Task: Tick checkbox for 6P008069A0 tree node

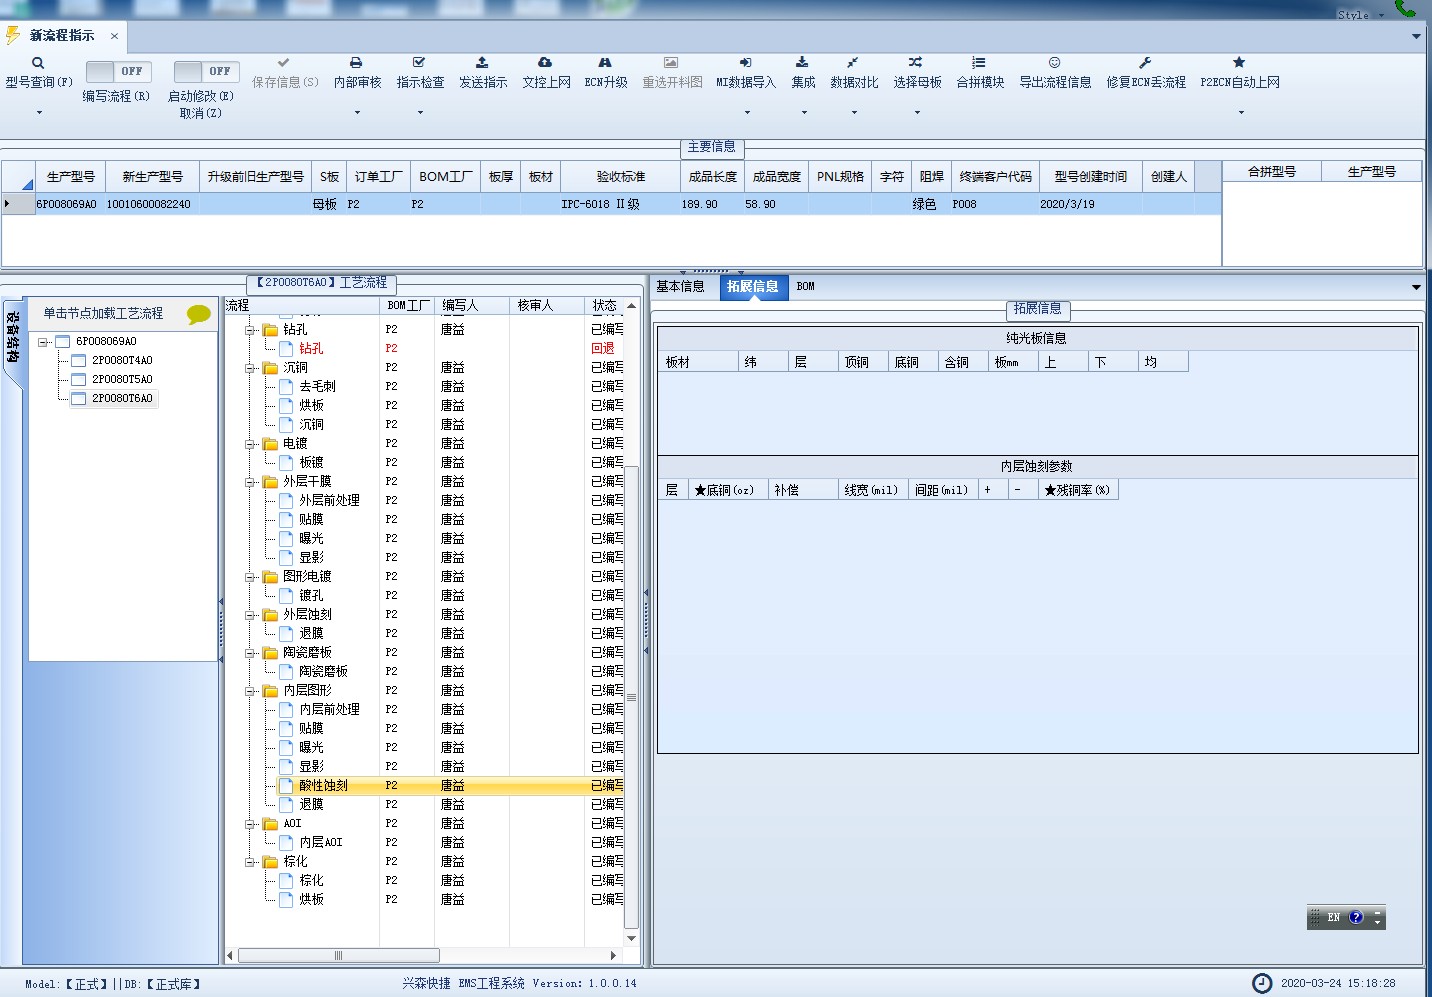Action: point(62,341)
